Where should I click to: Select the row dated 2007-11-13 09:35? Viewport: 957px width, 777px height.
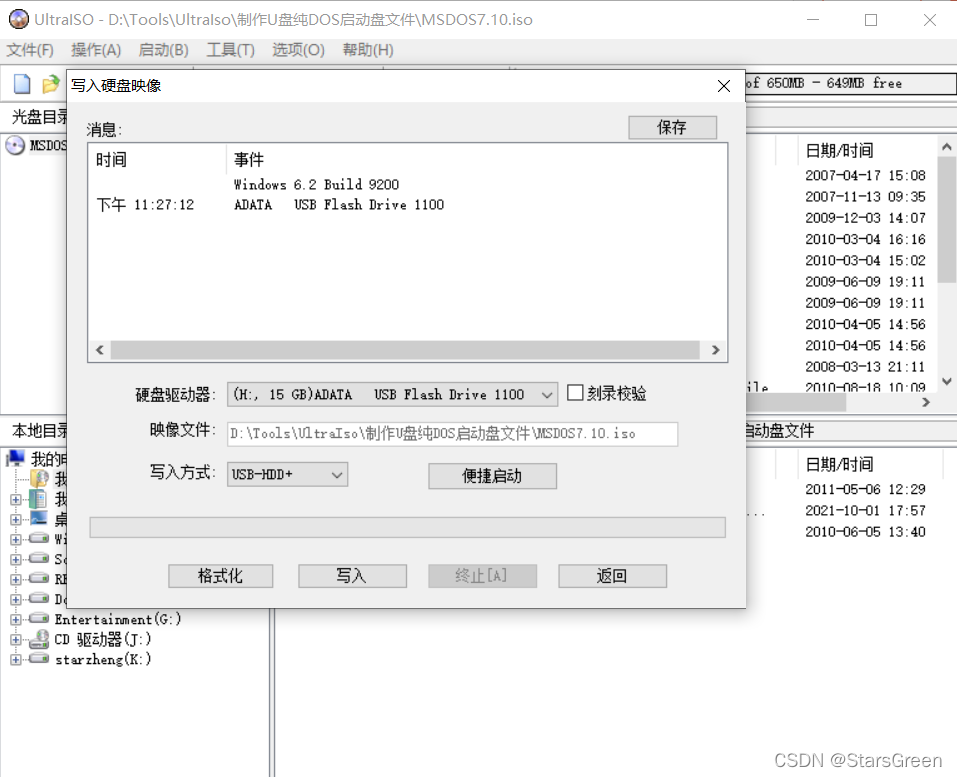click(x=865, y=197)
